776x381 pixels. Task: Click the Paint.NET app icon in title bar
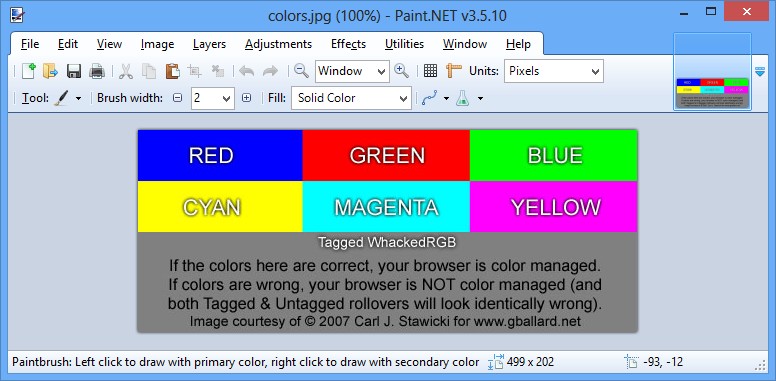tap(18, 15)
